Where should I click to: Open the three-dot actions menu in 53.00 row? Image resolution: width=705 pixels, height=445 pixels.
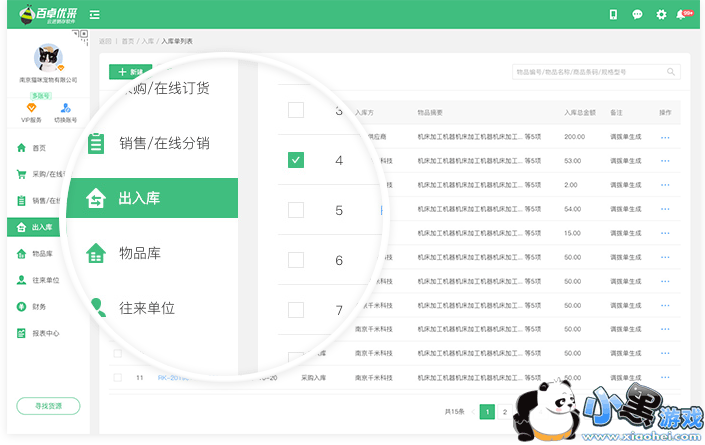[x=665, y=160]
